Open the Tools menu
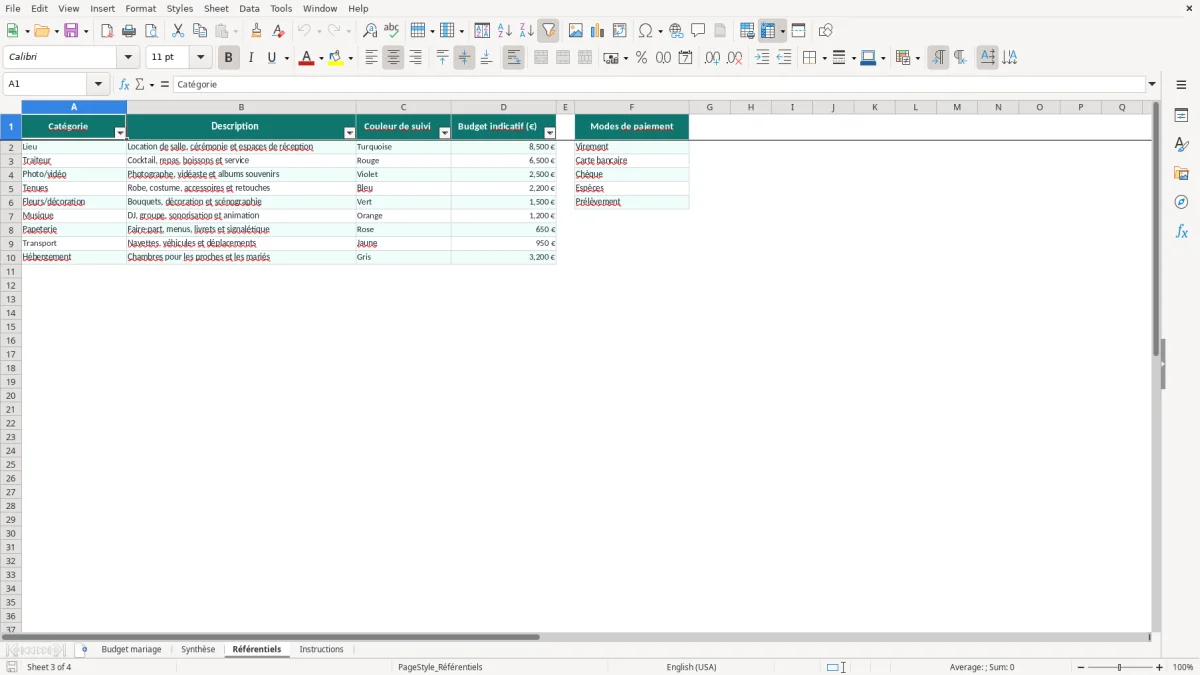Image resolution: width=1200 pixels, height=675 pixels. (281, 8)
